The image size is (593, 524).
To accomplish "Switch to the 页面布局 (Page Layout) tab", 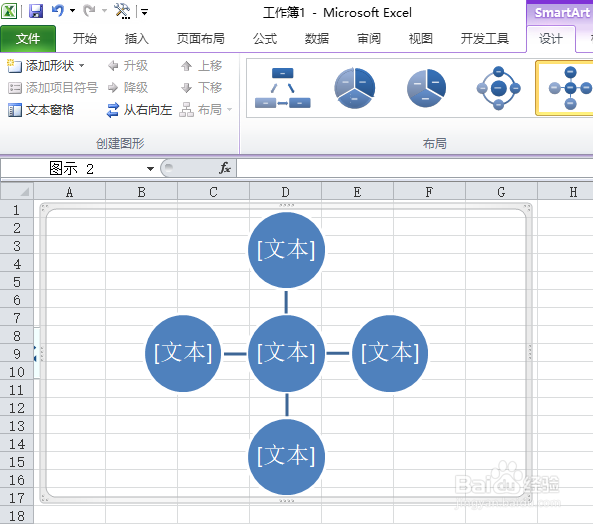I will 201,39.
